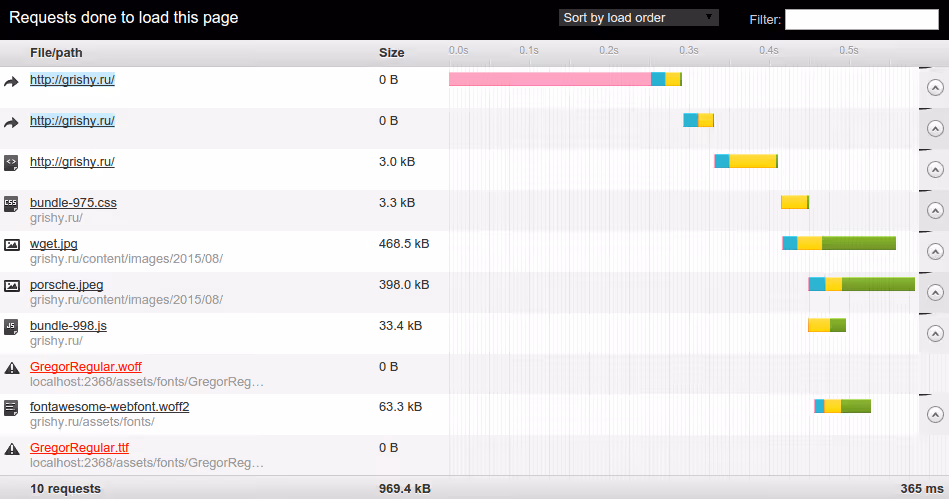The width and height of the screenshot is (949, 499).
Task: Click the HTML document icon in third row
Action: point(12,162)
